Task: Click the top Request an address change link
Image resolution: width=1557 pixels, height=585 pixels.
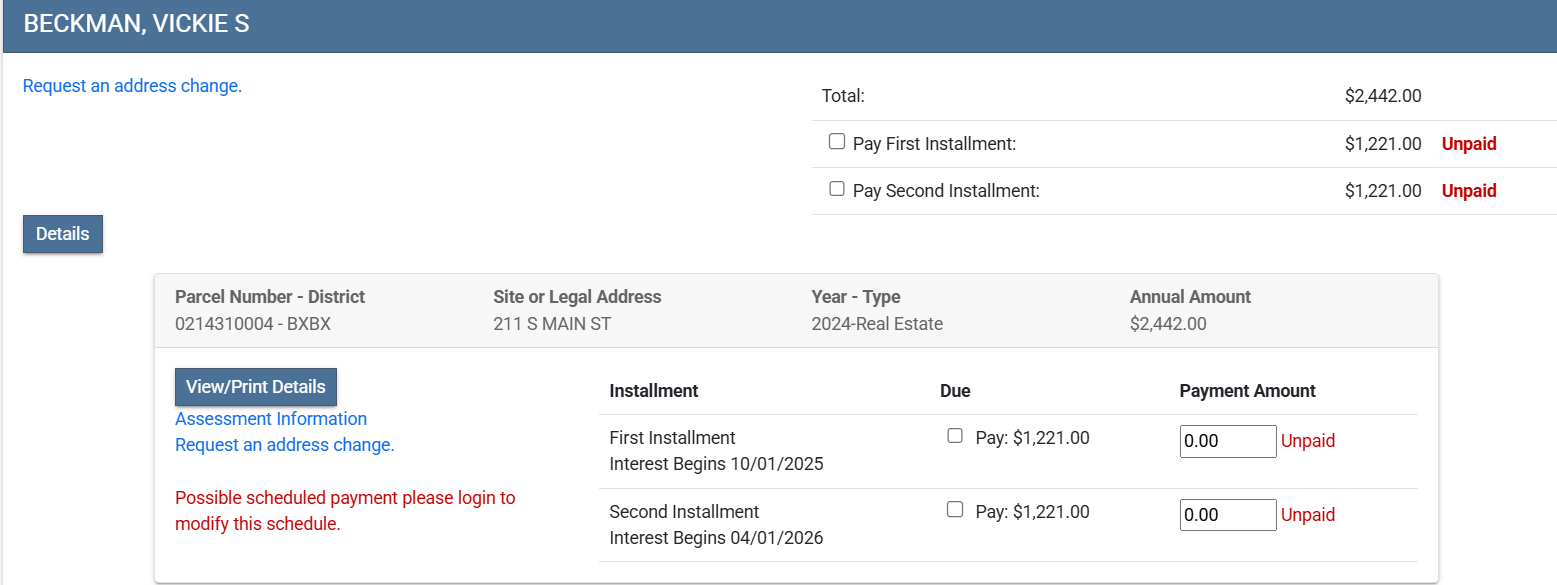Action: pyautogui.click(x=132, y=86)
